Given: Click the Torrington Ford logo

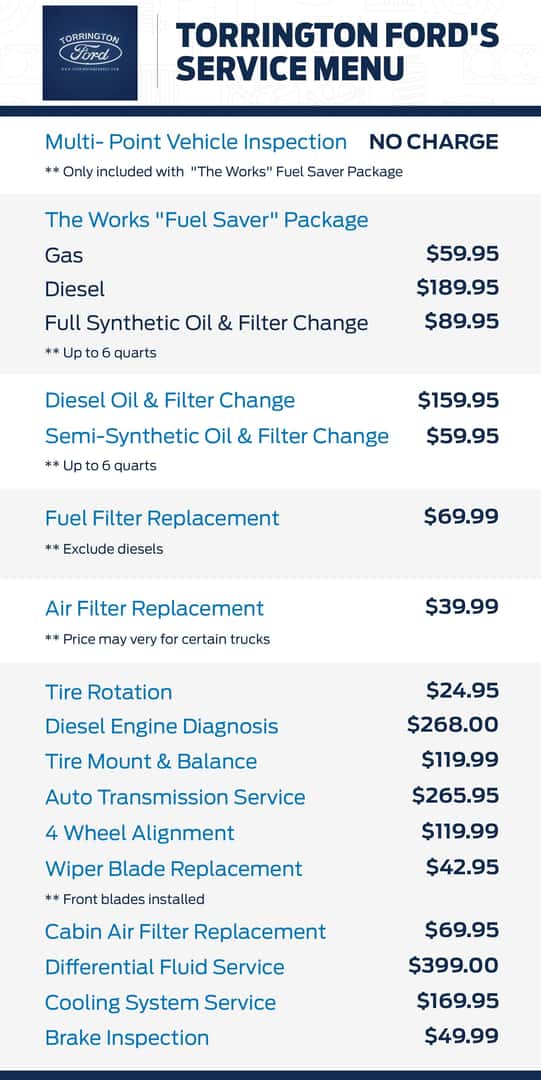Looking at the screenshot, I should tap(90, 53).
